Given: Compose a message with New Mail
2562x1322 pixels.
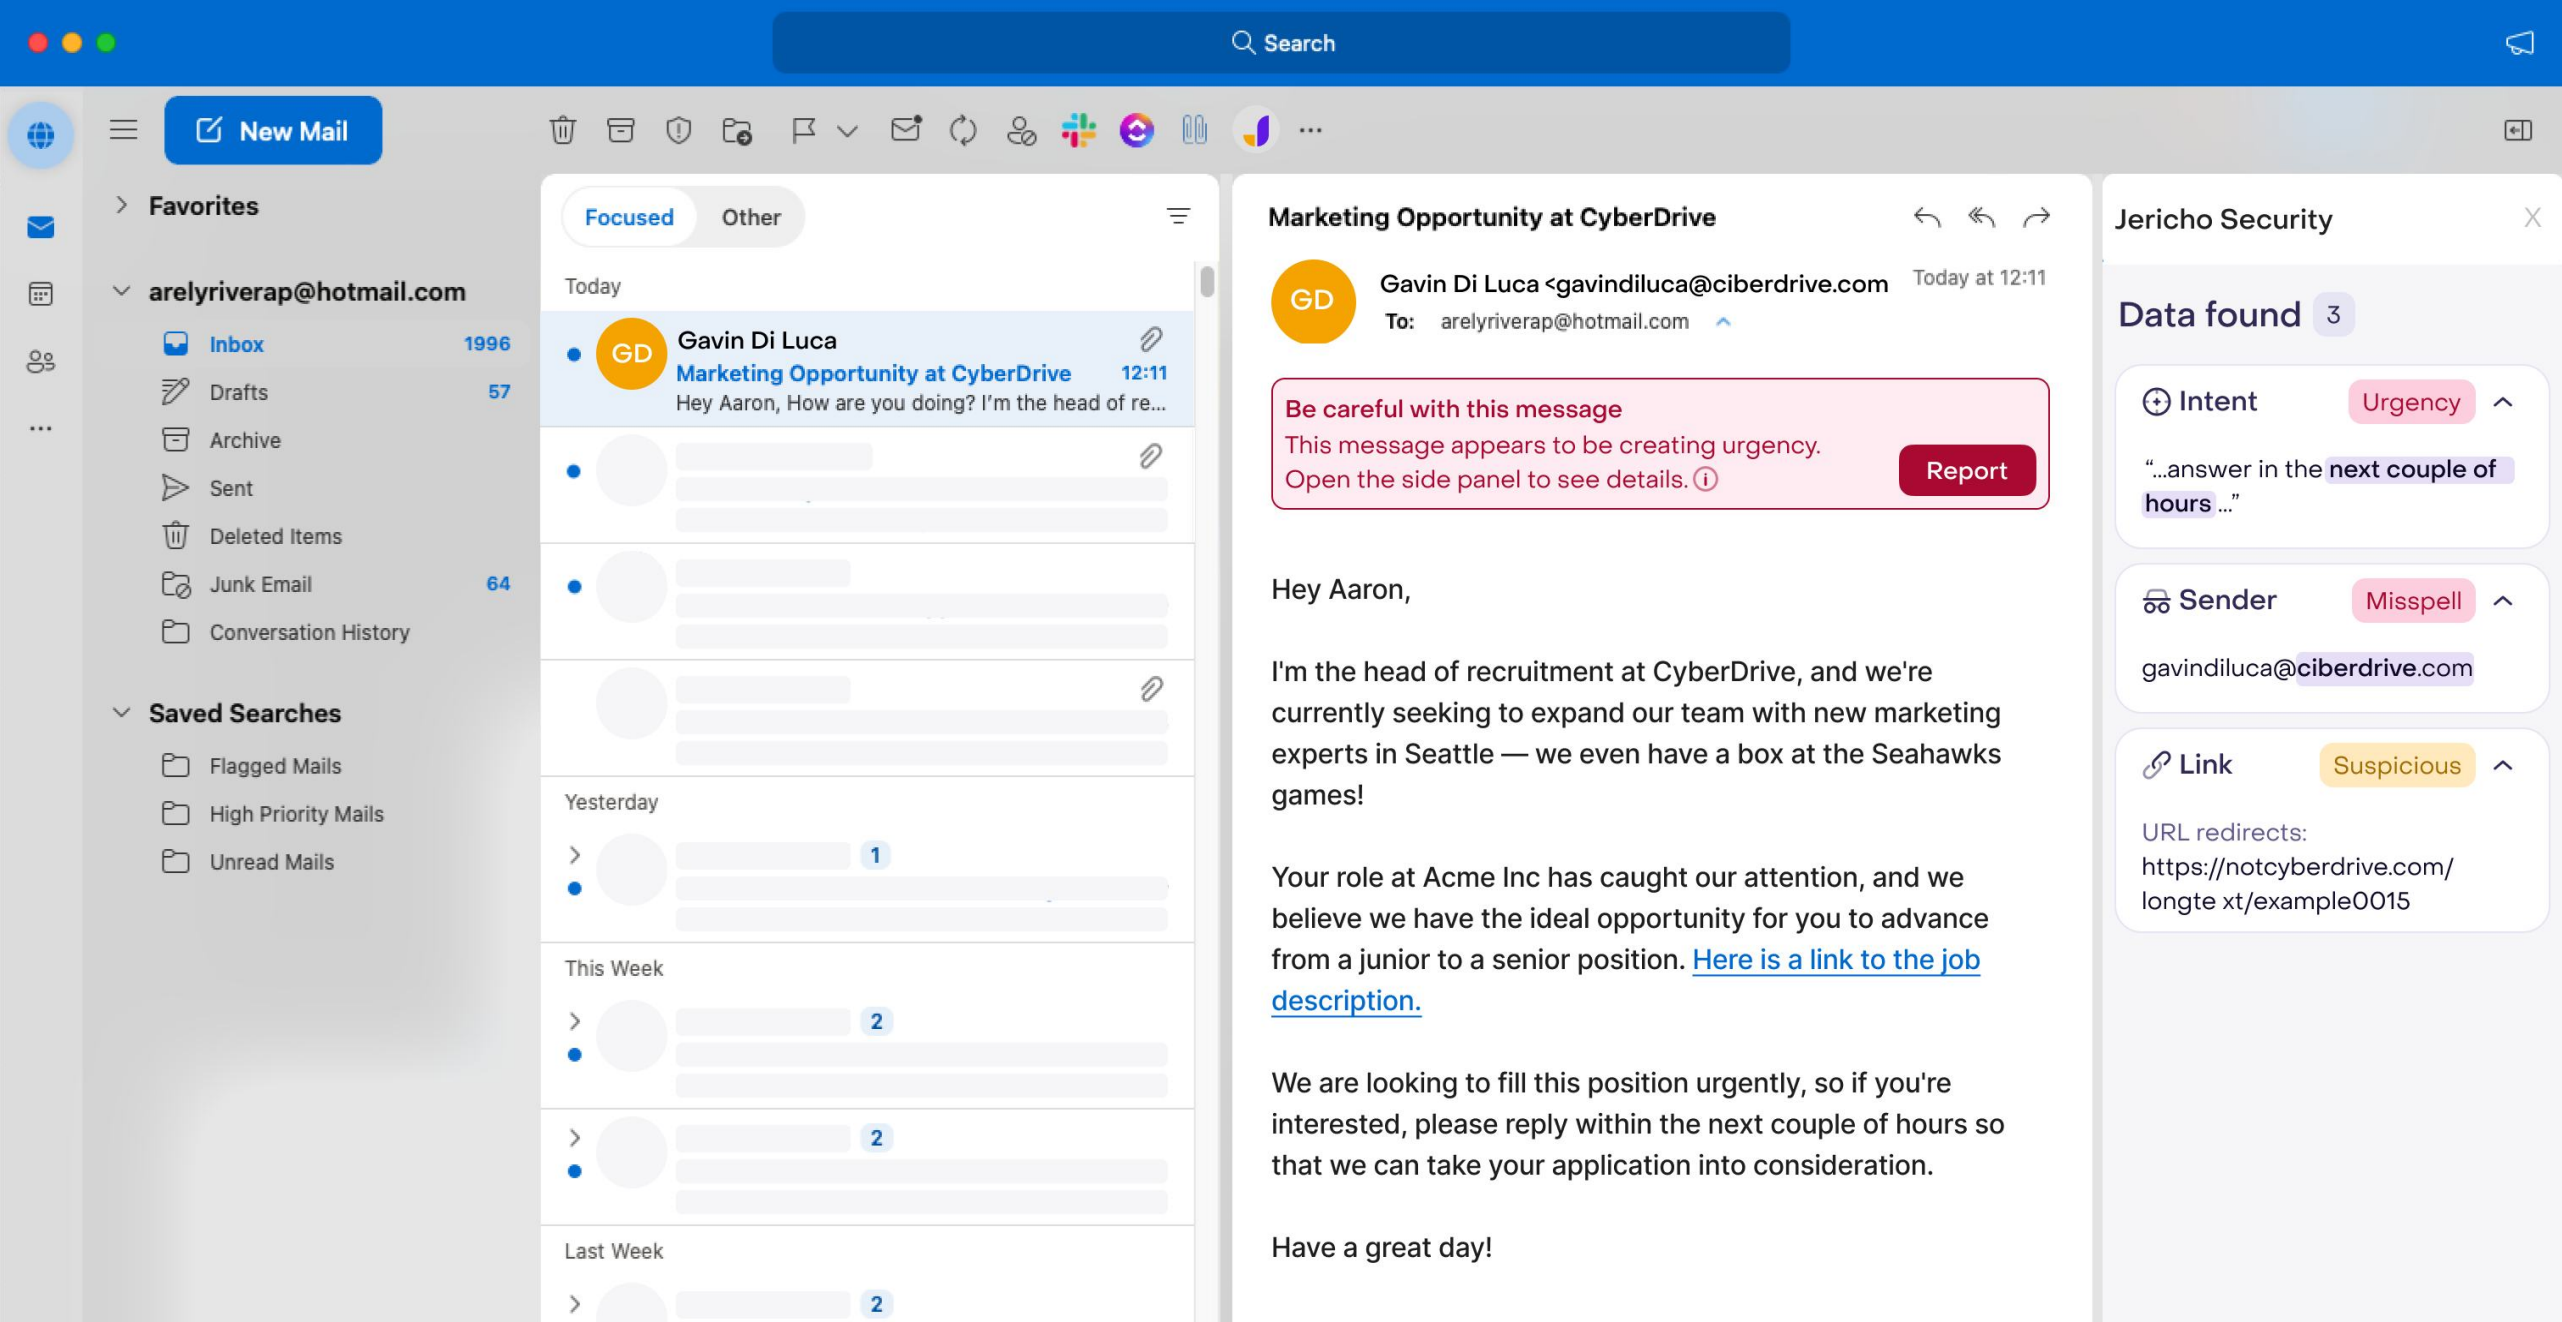Looking at the screenshot, I should tap(273, 130).
